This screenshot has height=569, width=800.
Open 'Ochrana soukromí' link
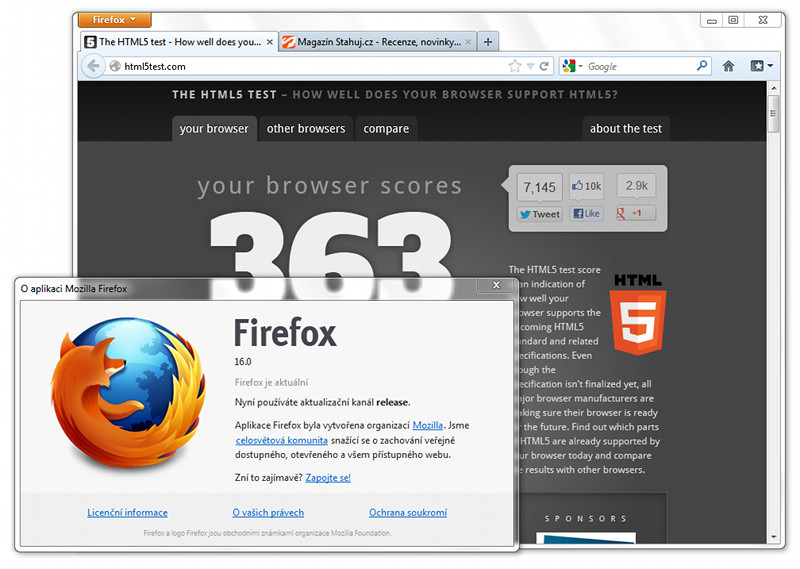[408, 512]
